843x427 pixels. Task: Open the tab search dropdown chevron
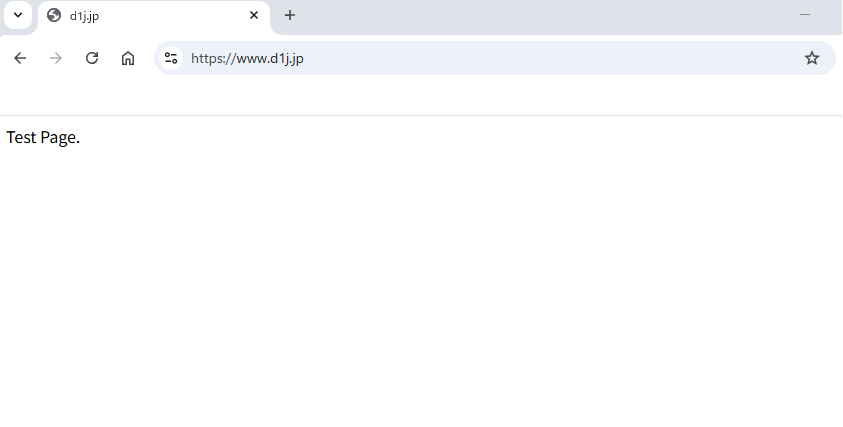pos(17,15)
